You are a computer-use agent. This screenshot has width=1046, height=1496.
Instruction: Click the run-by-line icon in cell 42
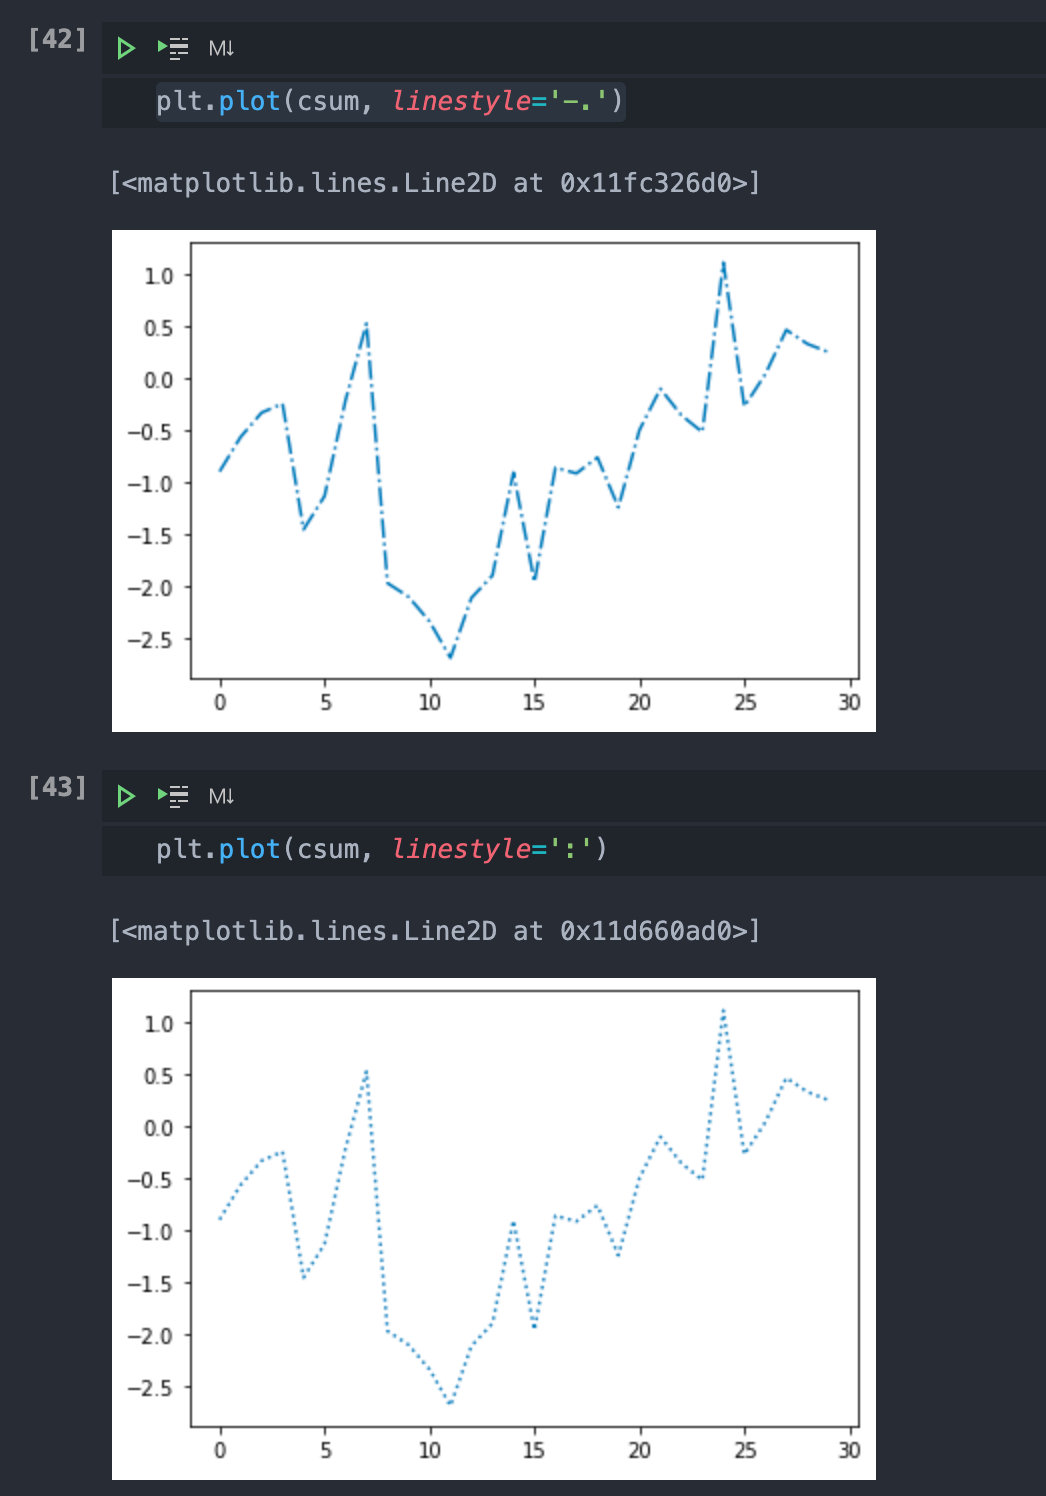[x=173, y=48]
